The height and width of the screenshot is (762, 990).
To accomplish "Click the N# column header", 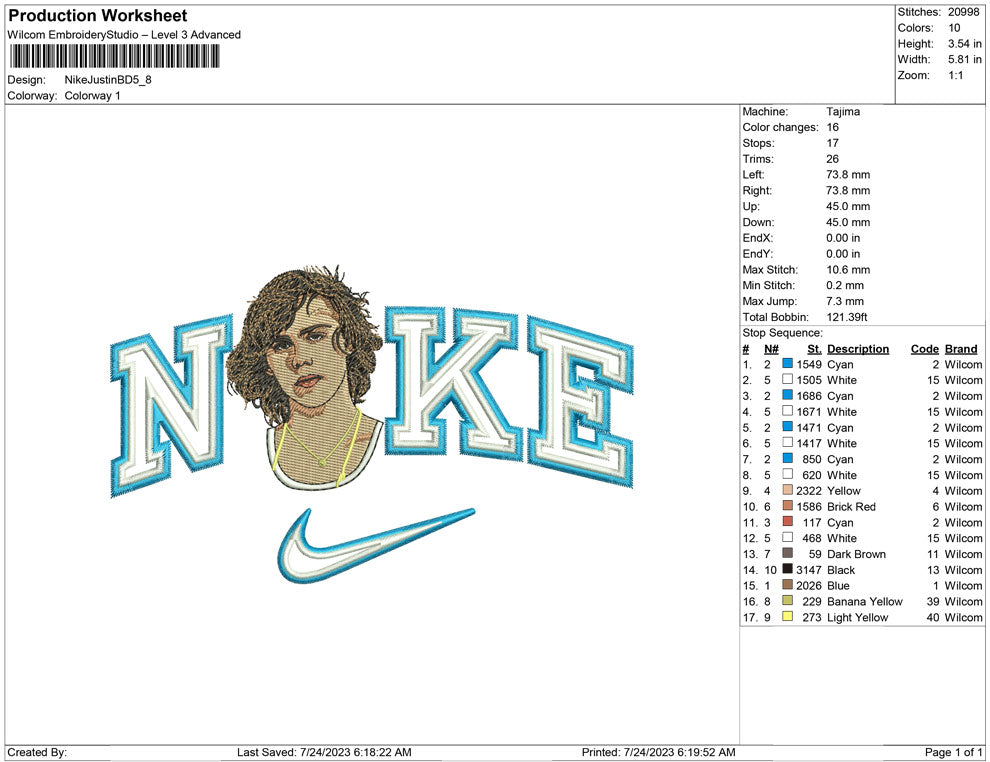I will [x=771, y=349].
